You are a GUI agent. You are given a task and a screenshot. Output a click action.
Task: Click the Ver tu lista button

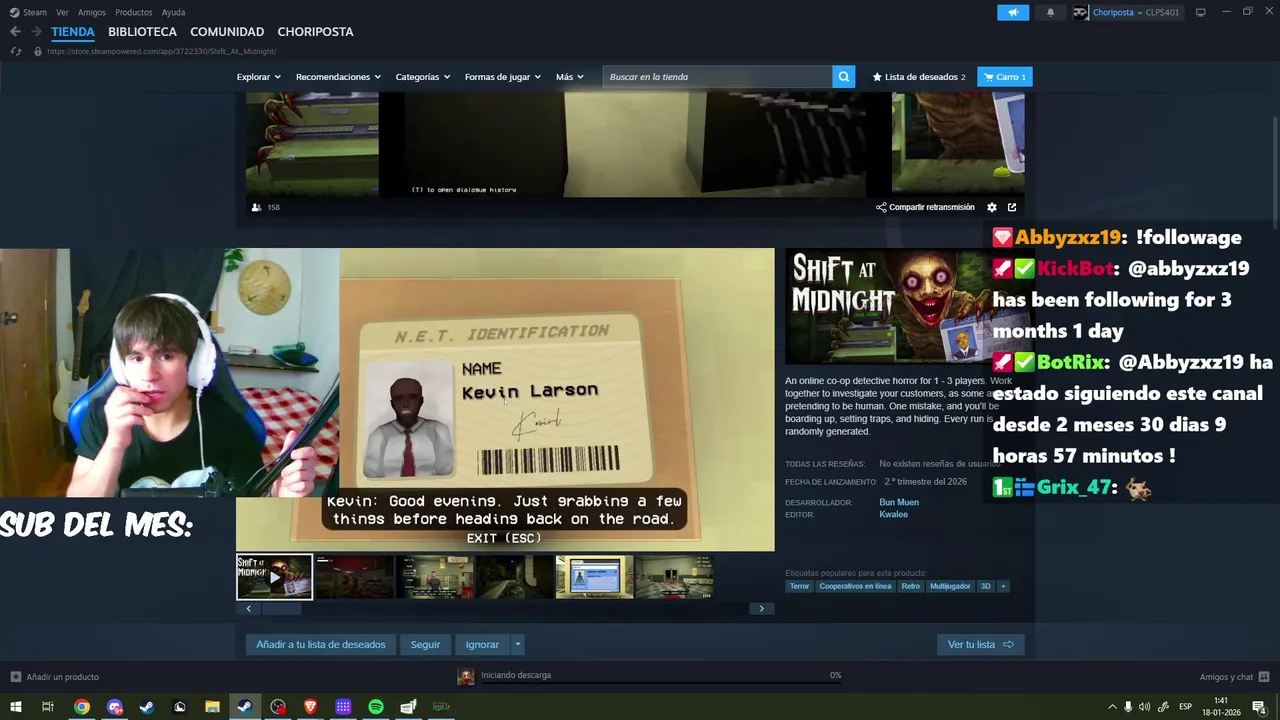tap(980, 645)
